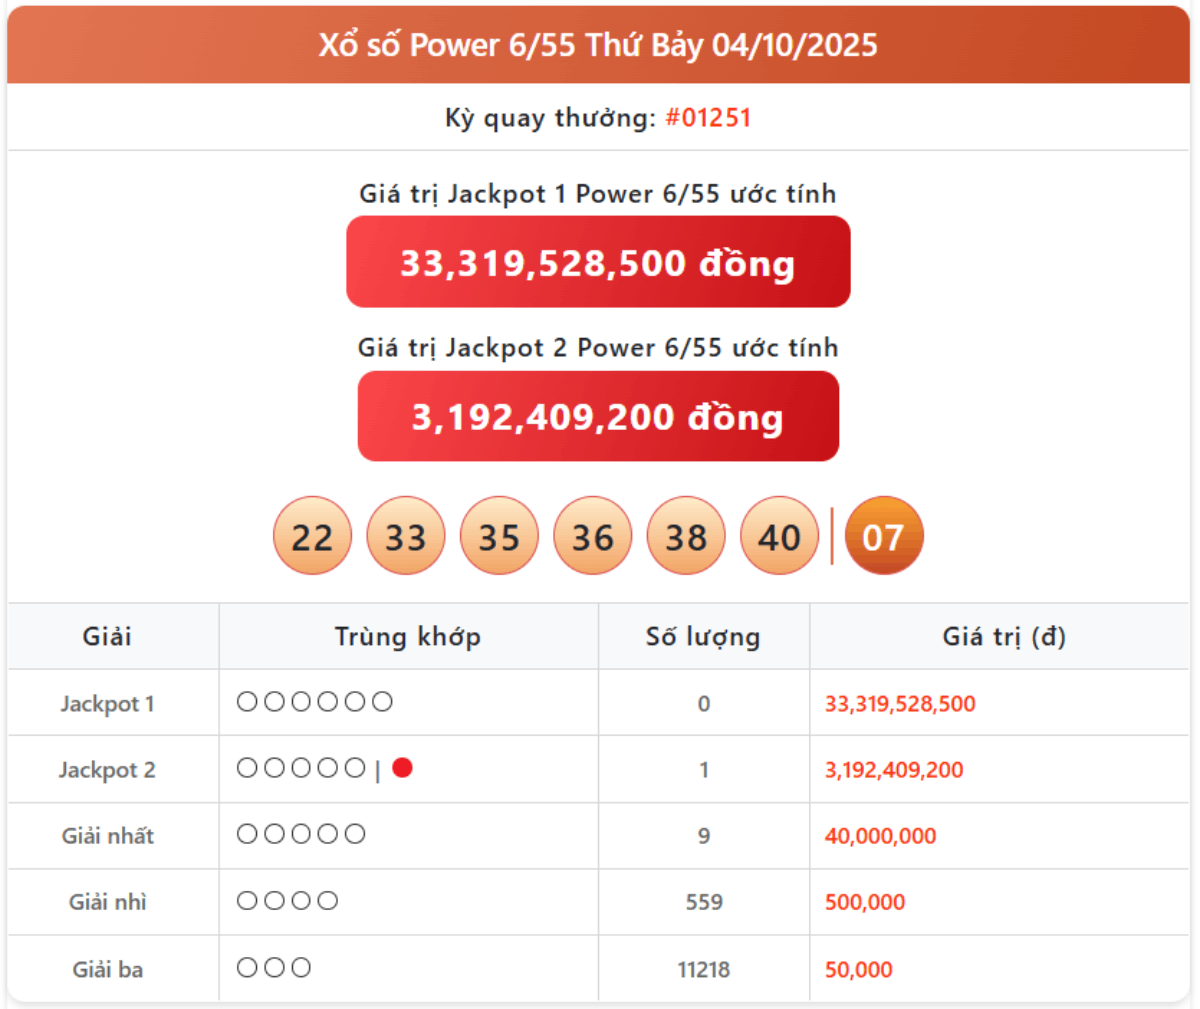Click the Jackpot 2 amount 3,192,409,200 đồng banner
This screenshot has width=1200, height=1009.
pos(598,417)
